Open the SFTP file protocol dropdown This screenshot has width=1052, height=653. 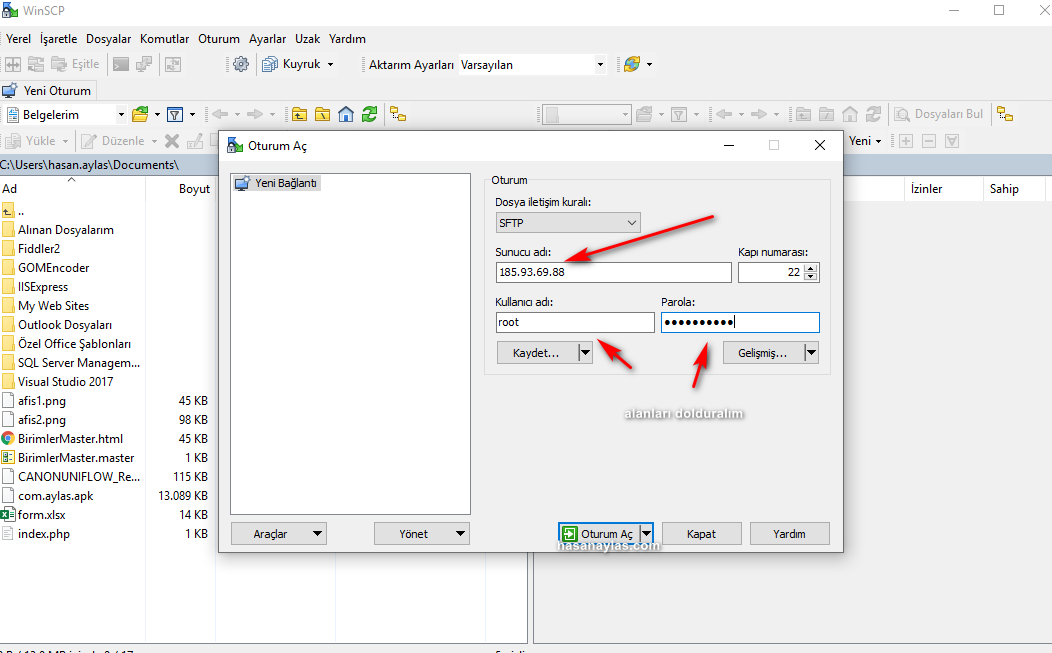(x=568, y=223)
